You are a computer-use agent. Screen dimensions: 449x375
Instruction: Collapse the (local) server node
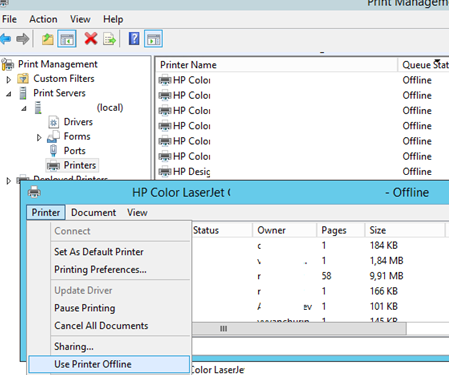(x=24, y=109)
